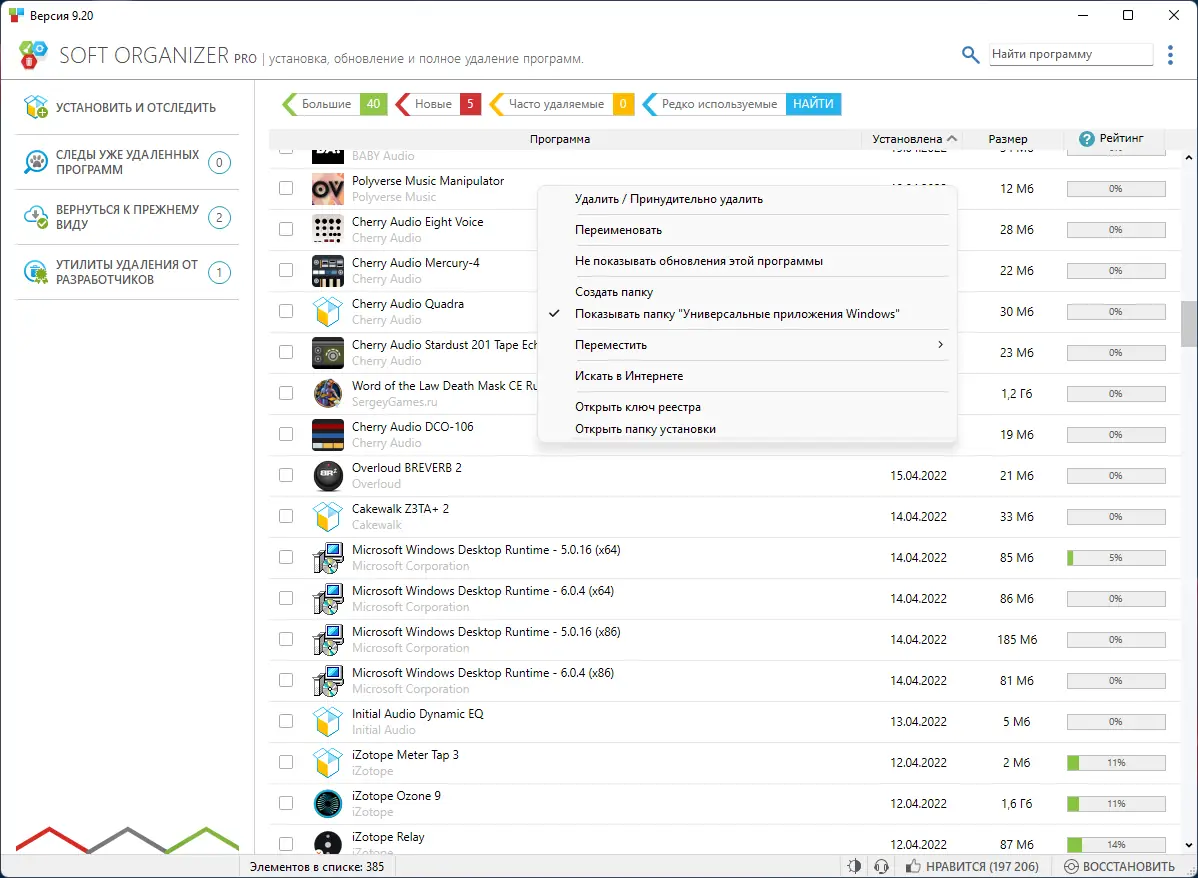
Task: Click the thumbs-up like icon
Action: click(x=913, y=867)
